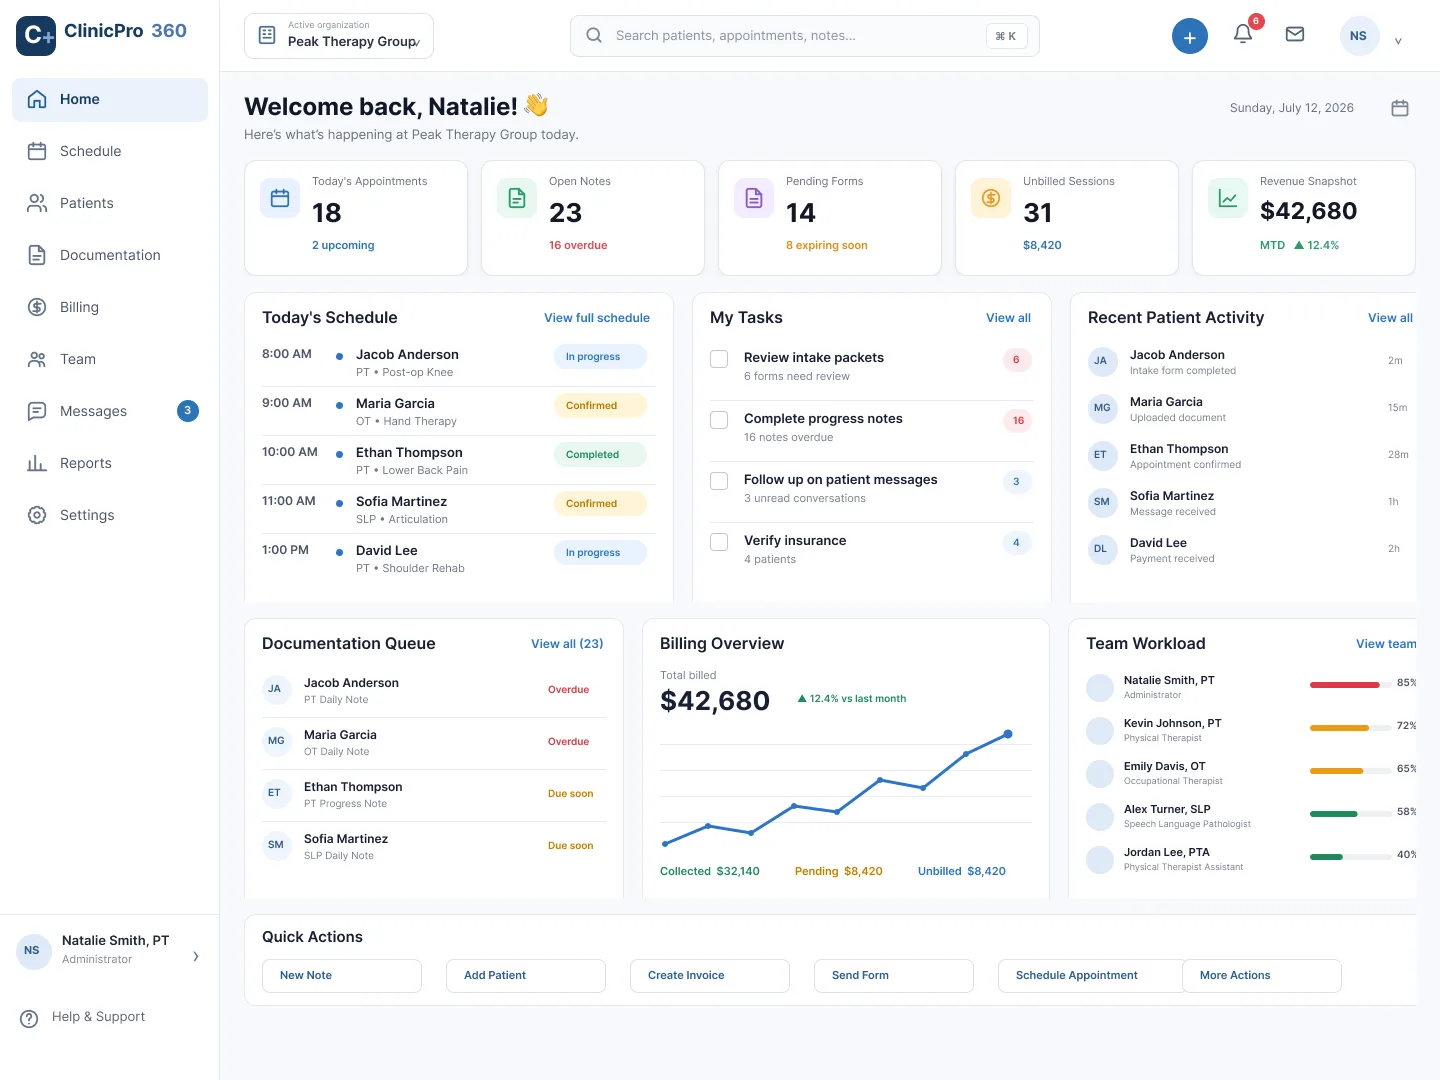Click Emily Davis's orange workload bar
Screen dimensions: 1440x1080
coord(1337,771)
